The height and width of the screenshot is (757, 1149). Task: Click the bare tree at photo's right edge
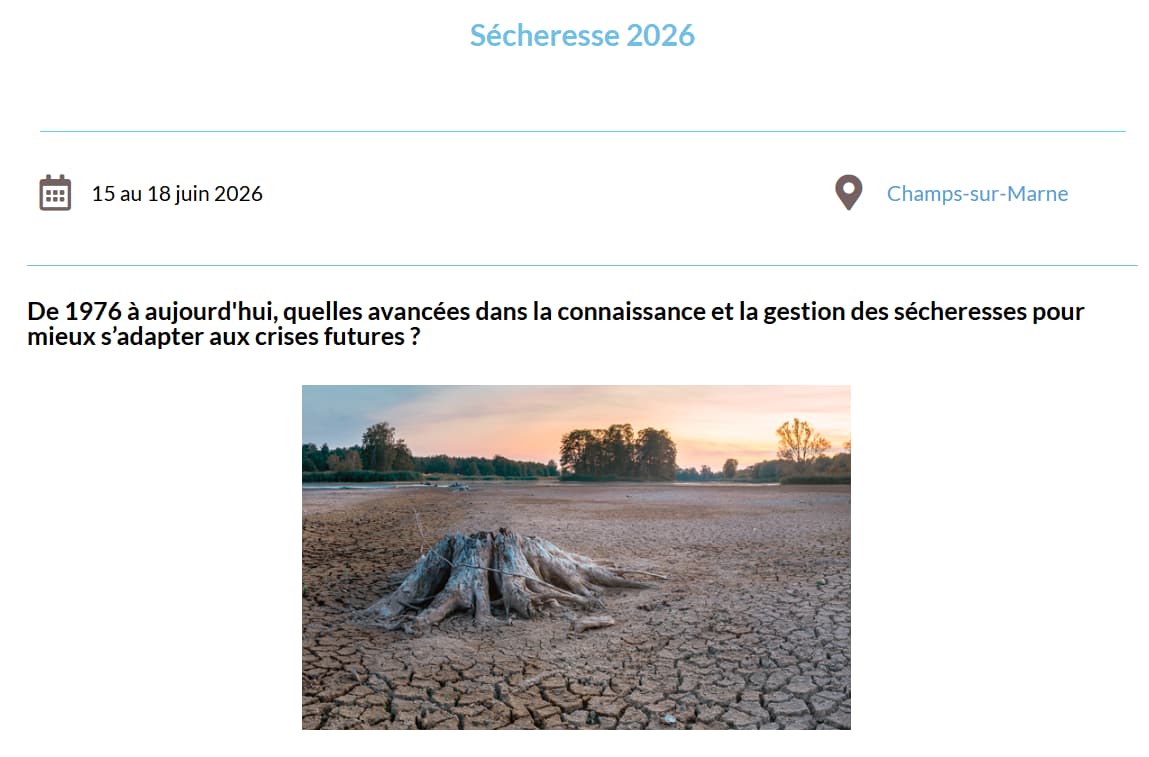(x=802, y=442)
